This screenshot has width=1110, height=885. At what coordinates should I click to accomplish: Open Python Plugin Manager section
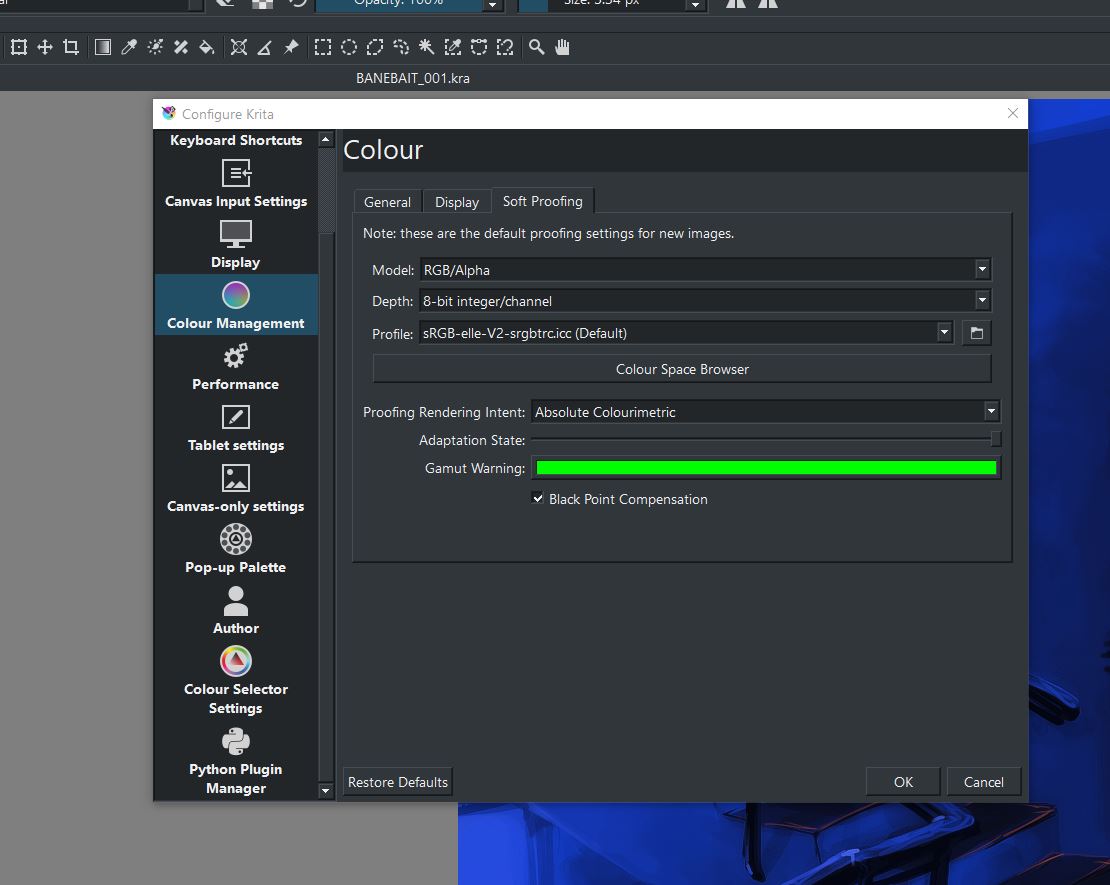point(236,760)
